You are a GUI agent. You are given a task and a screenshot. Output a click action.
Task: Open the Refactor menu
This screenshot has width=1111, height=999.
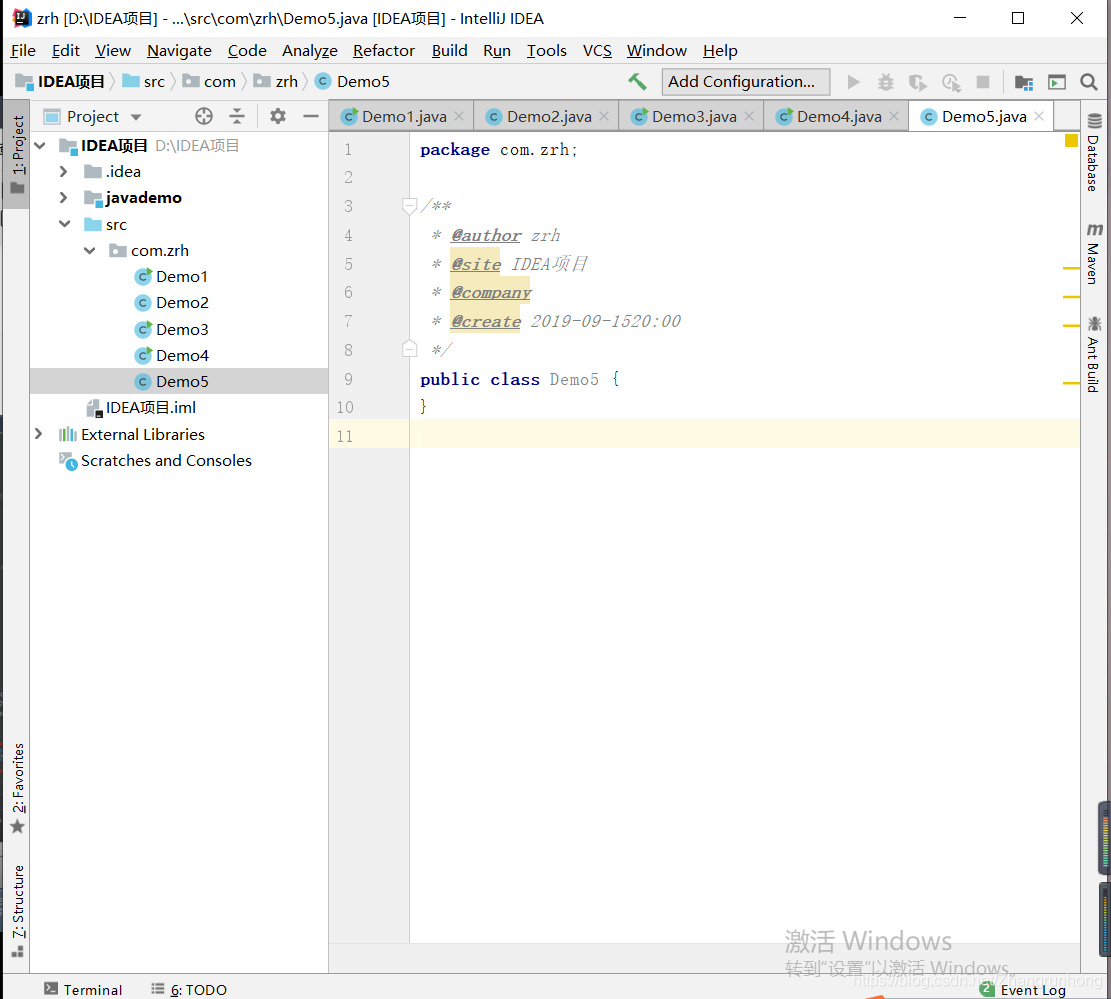(384, 51)
